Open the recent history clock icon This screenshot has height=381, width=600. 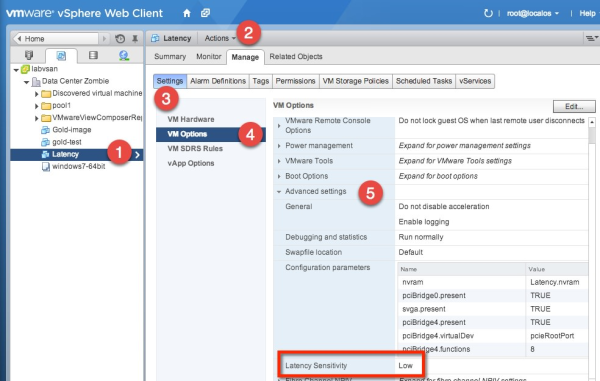pyautogui.click(x=120, y=39)
